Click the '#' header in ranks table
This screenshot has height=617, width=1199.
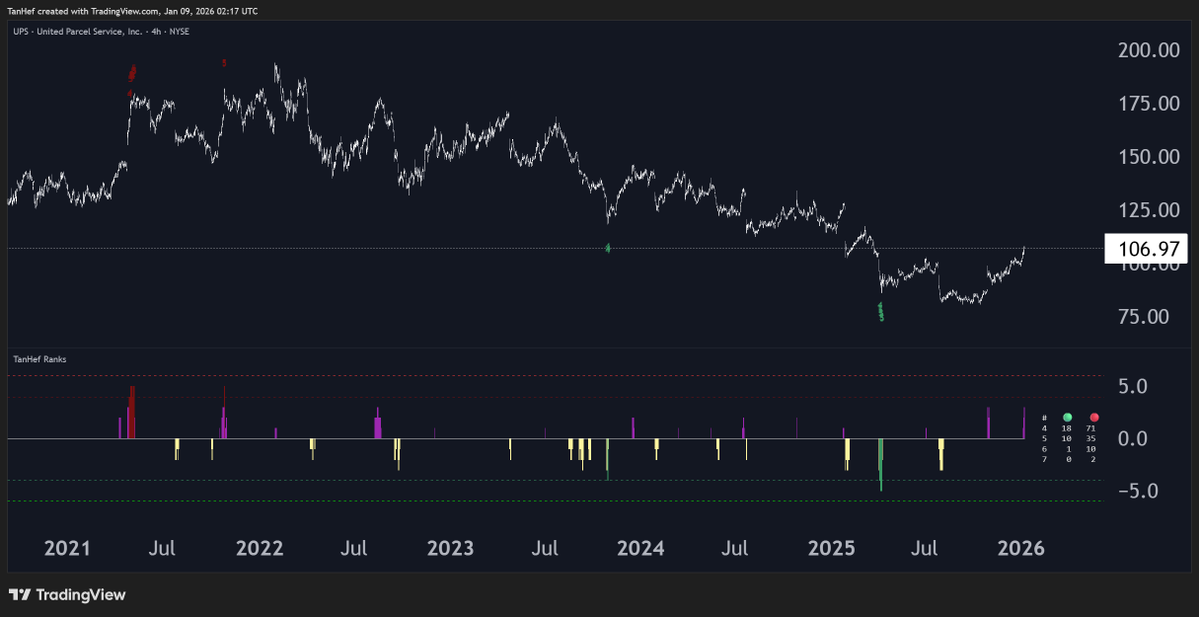click(x=1044, y=417)
